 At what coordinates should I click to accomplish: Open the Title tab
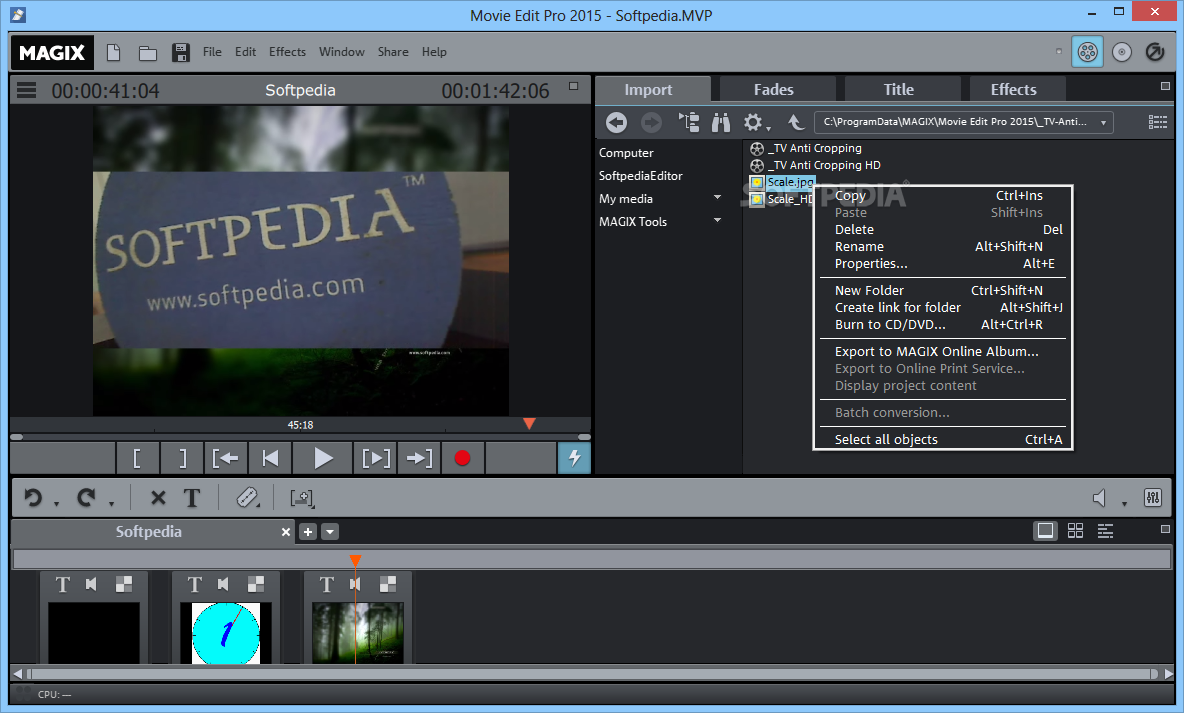[899, 89]
